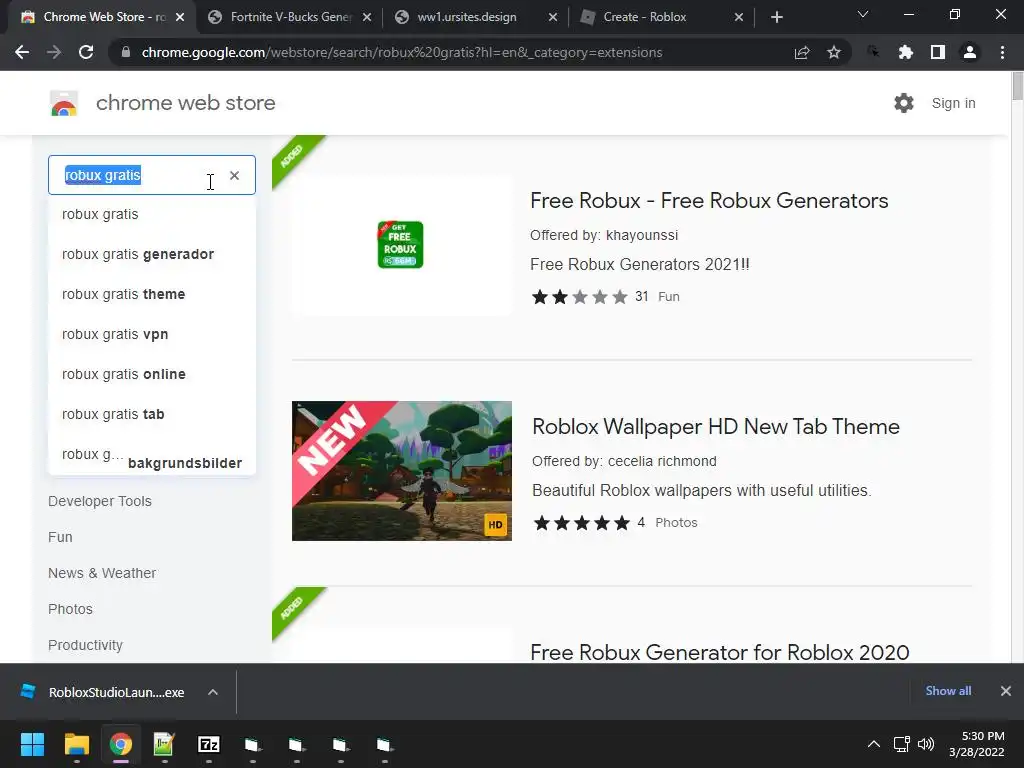Image resolution: width=1024 pixels, height=768 pixels.
Task: Open the tab search chevron
Action: 863,14
